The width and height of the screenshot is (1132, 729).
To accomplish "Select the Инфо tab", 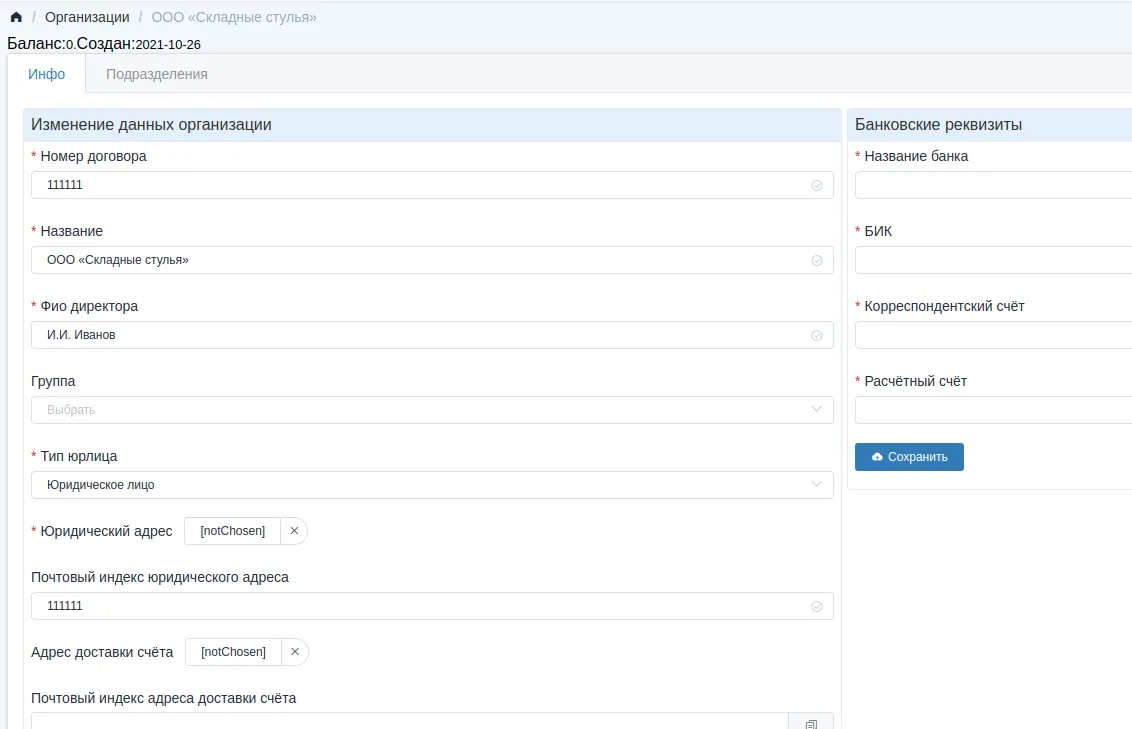I will pos(47,74).
